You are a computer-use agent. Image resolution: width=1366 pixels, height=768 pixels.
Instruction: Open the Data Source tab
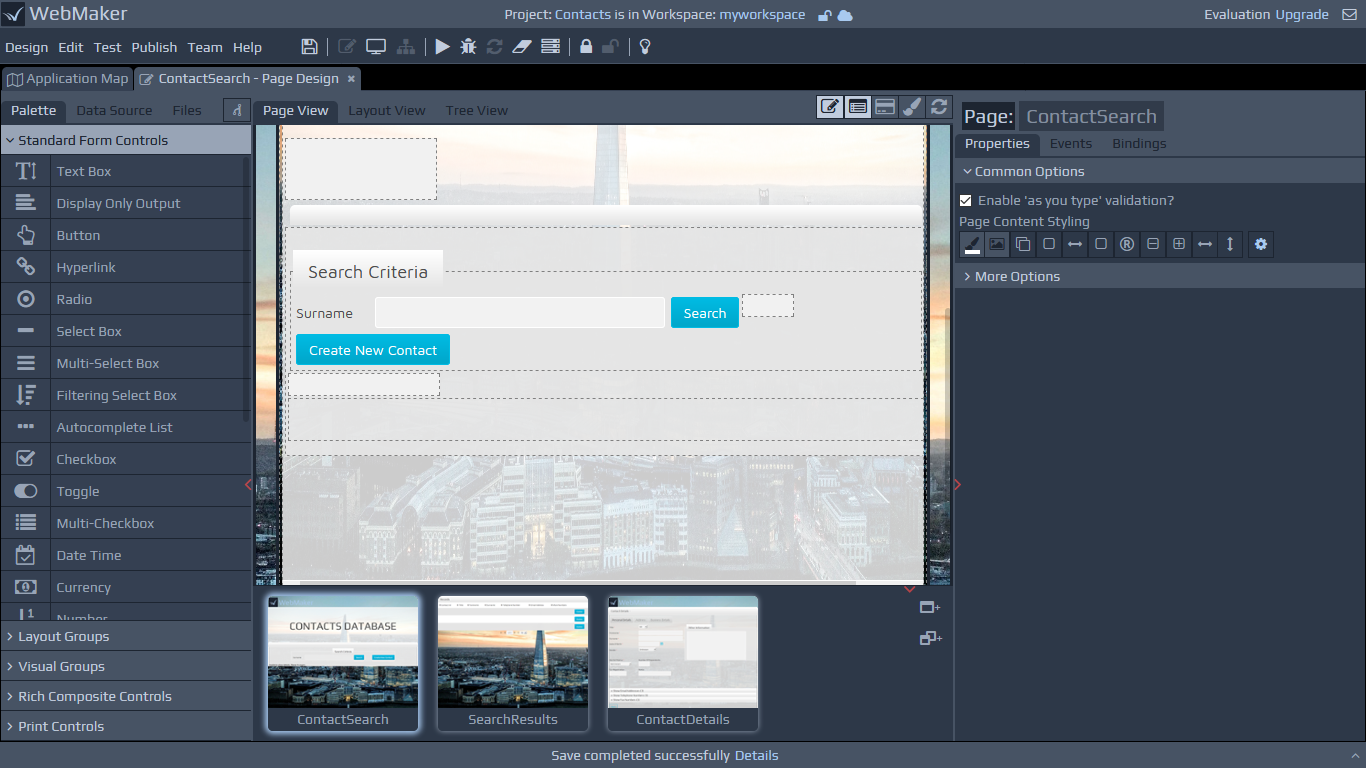[114, 110]
